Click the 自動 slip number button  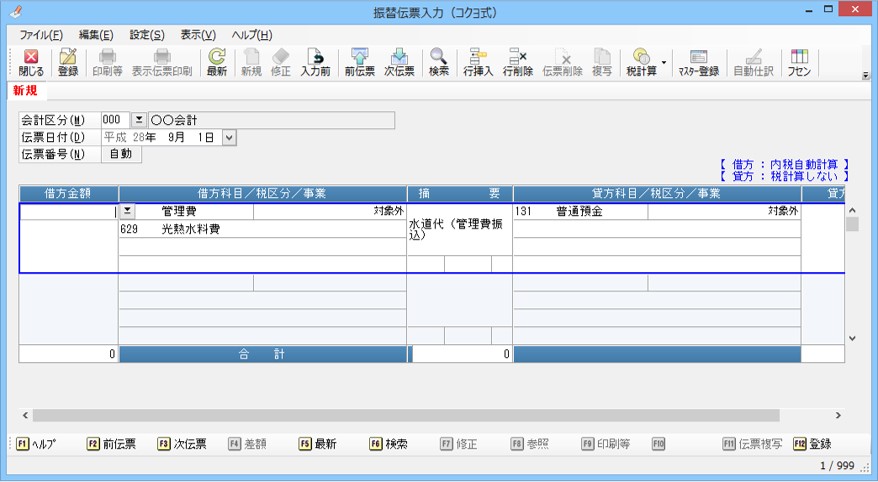[121, 154]
